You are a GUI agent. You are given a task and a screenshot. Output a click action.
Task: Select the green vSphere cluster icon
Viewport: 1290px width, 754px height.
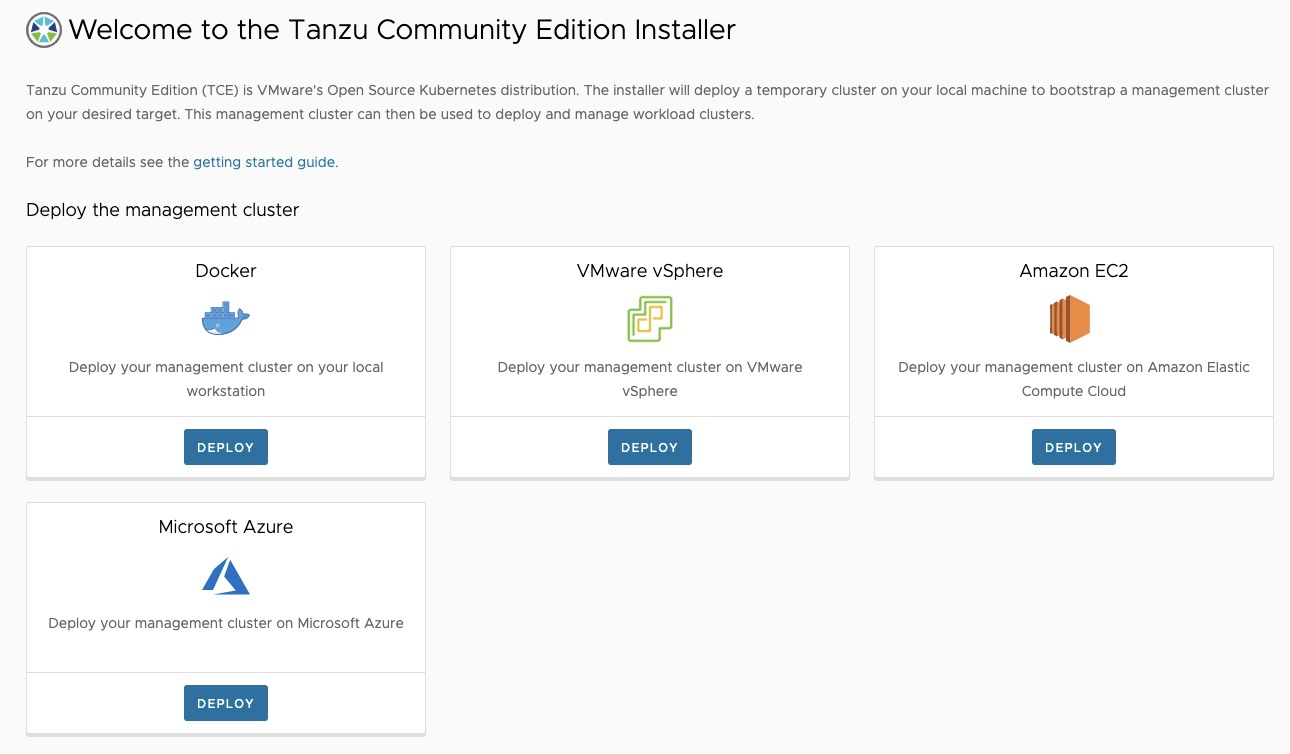coord(649,318)
